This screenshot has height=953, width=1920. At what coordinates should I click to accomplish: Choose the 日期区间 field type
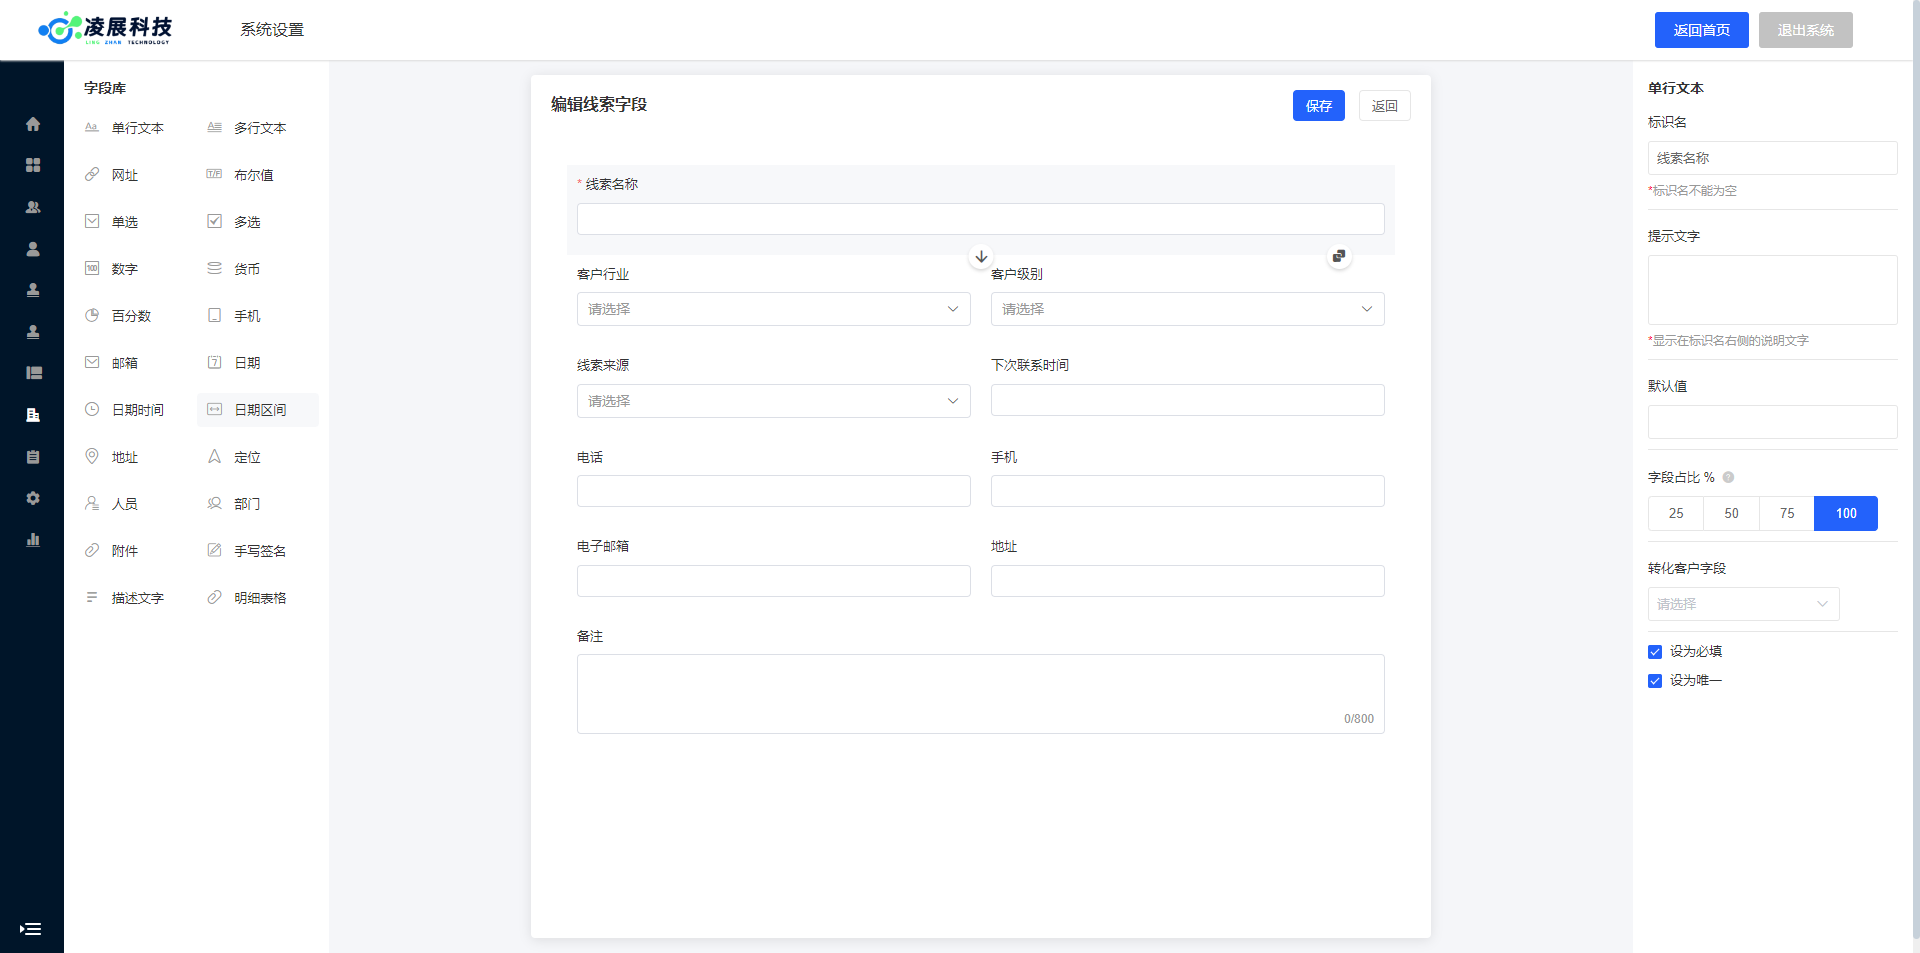point(258,410)
